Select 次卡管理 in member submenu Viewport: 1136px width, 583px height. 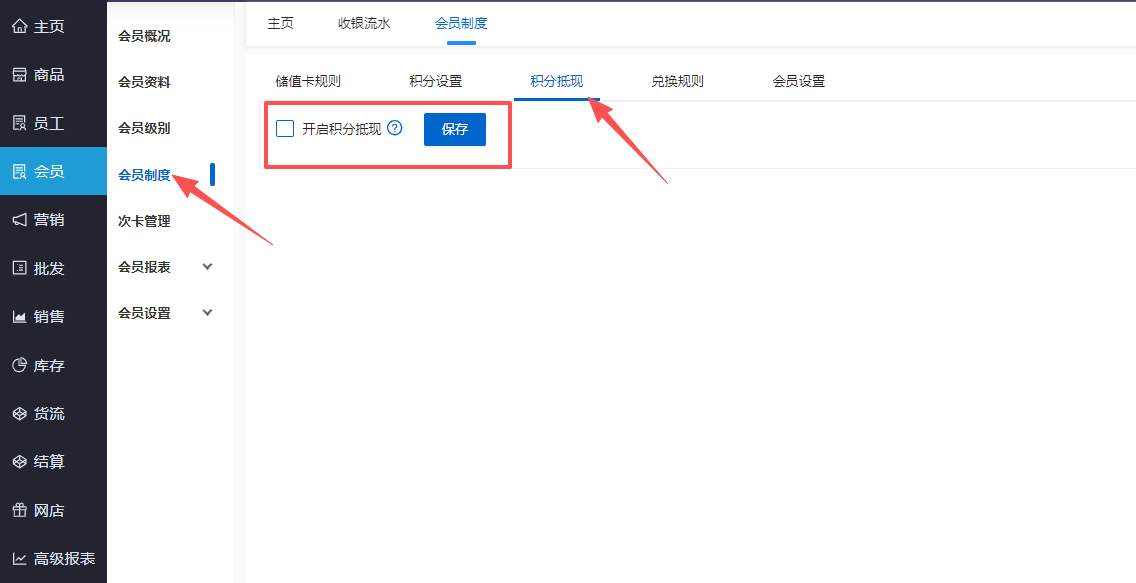coord(144,221)
